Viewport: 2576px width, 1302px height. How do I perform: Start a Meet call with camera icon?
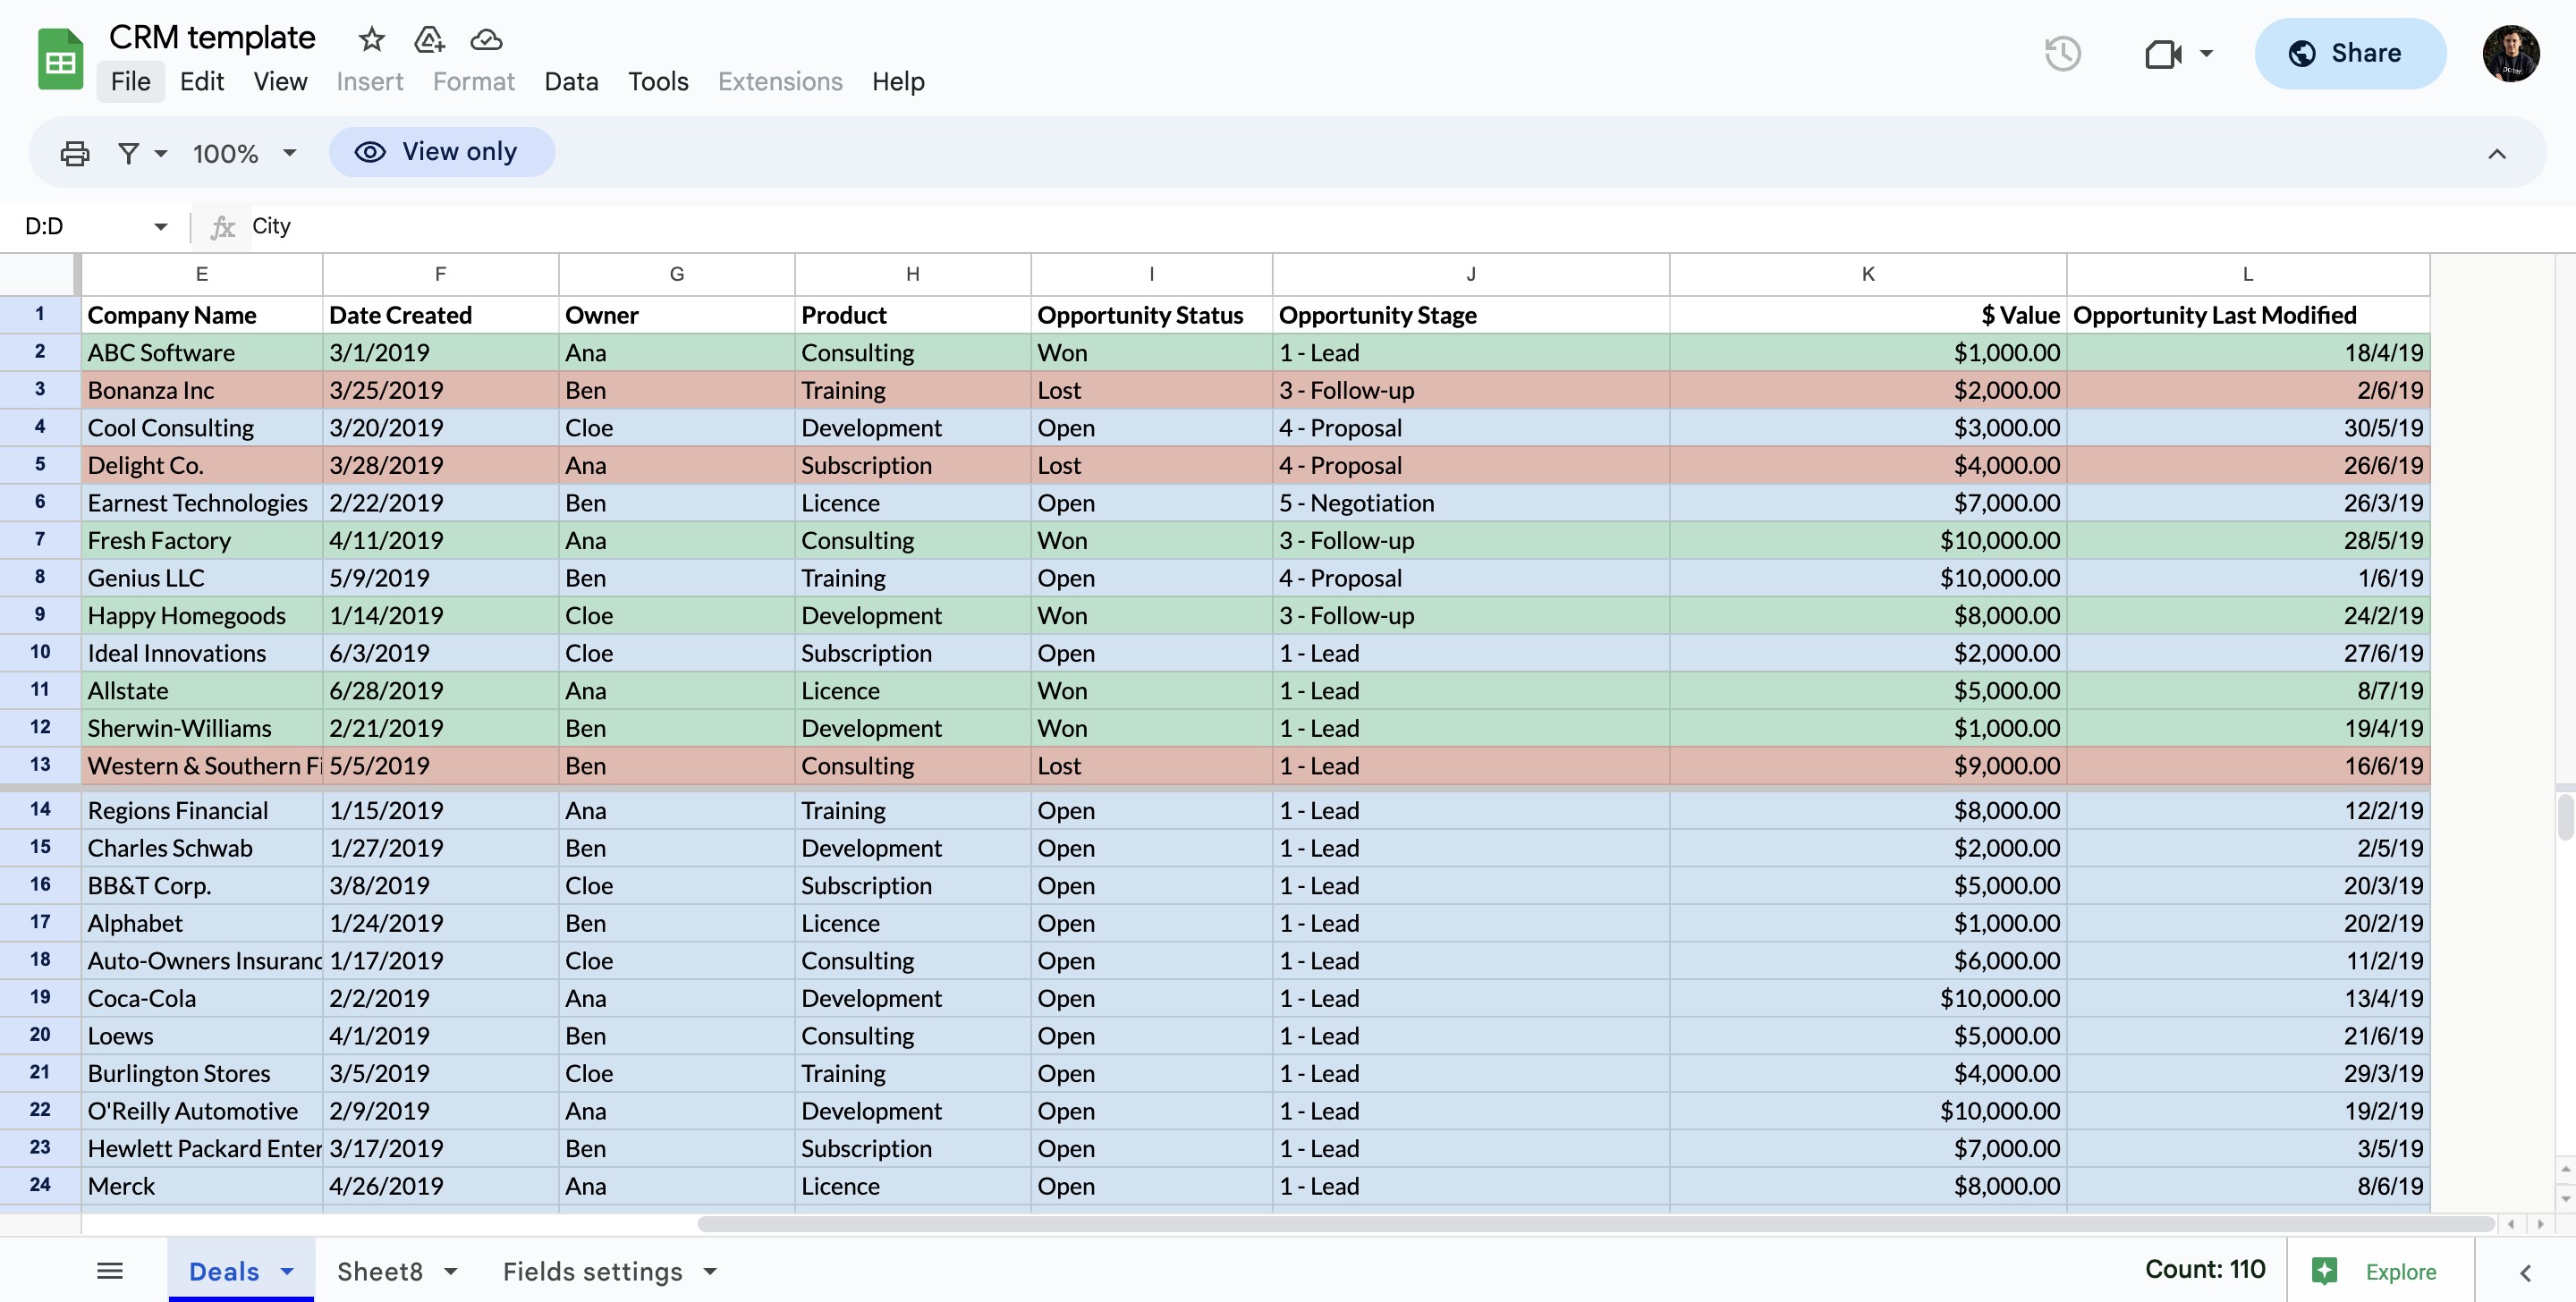2163,53
